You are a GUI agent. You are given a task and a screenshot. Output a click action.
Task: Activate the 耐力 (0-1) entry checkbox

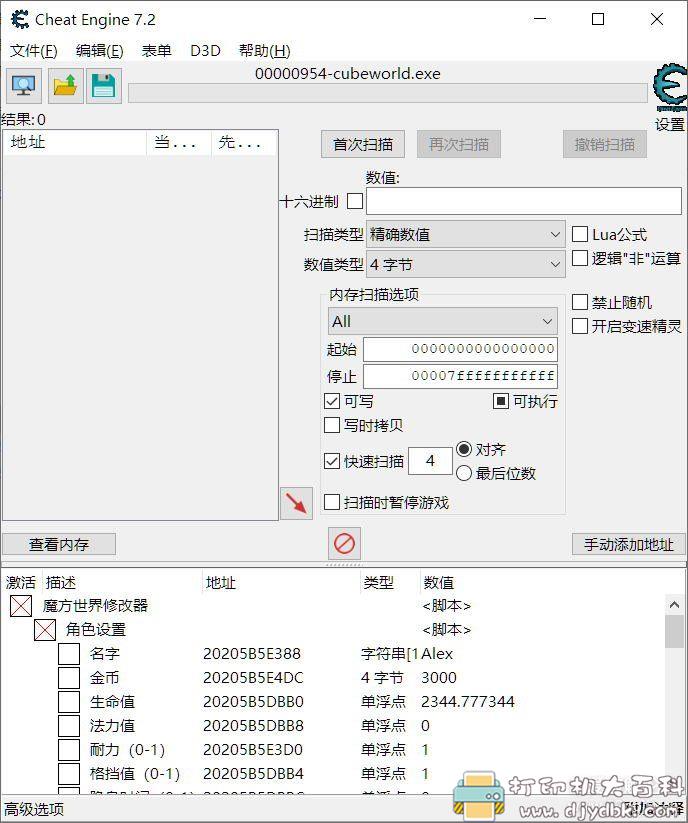tap(69, 750)
